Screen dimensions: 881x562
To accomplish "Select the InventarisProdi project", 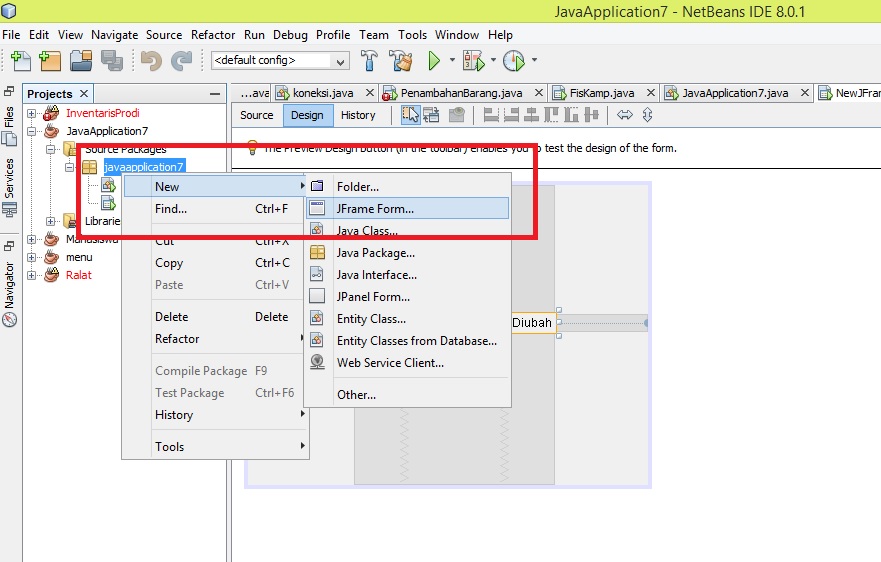I will 103,113.
